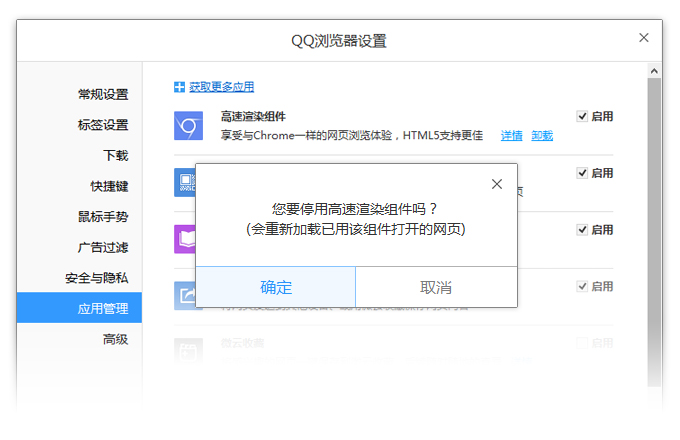The image size is (680, 440).
Task: Toggle 启用 checkbox for the purple book app
Action: pyautogui.click(x=582, y=230)
